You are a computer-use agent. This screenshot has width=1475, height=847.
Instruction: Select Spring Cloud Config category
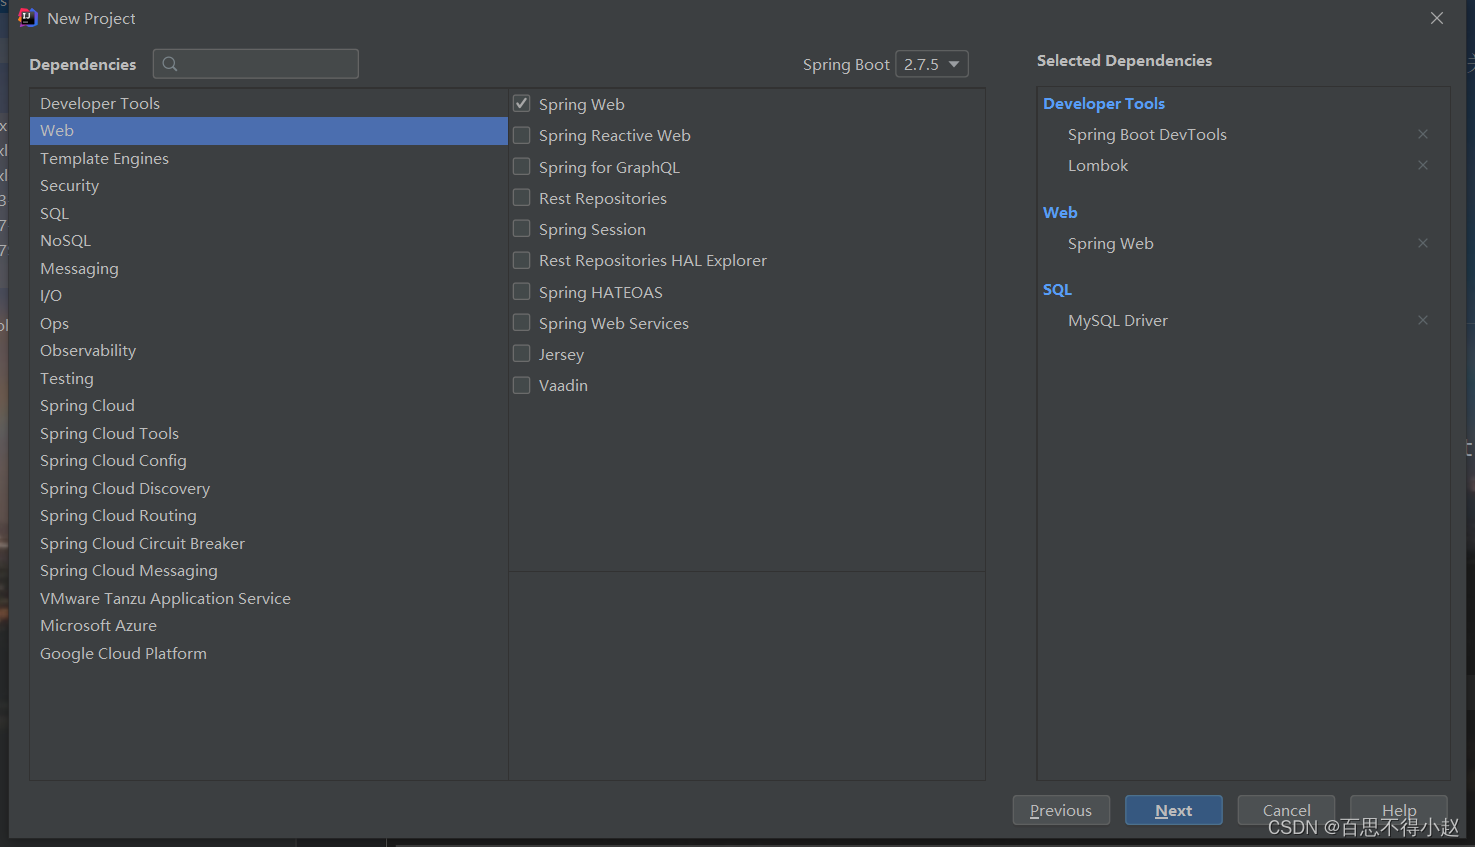(x=269, y=461)
